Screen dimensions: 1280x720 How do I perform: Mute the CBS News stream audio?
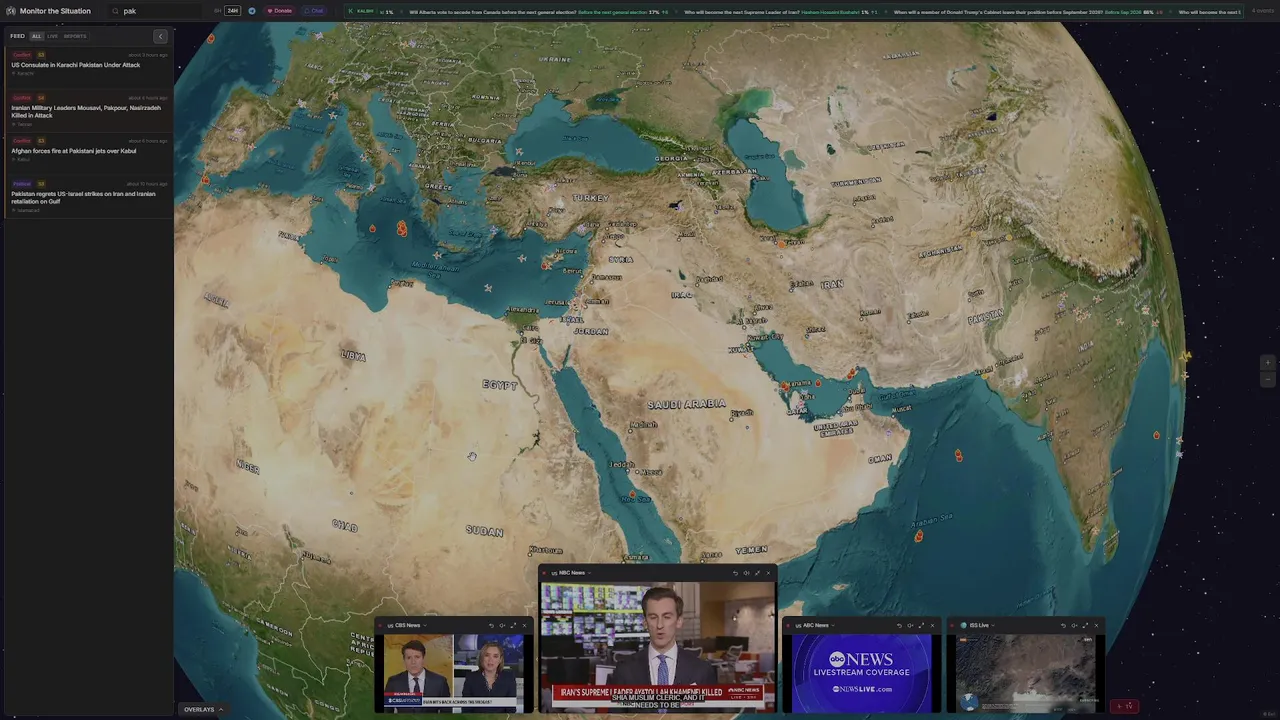tap(502, 625)
